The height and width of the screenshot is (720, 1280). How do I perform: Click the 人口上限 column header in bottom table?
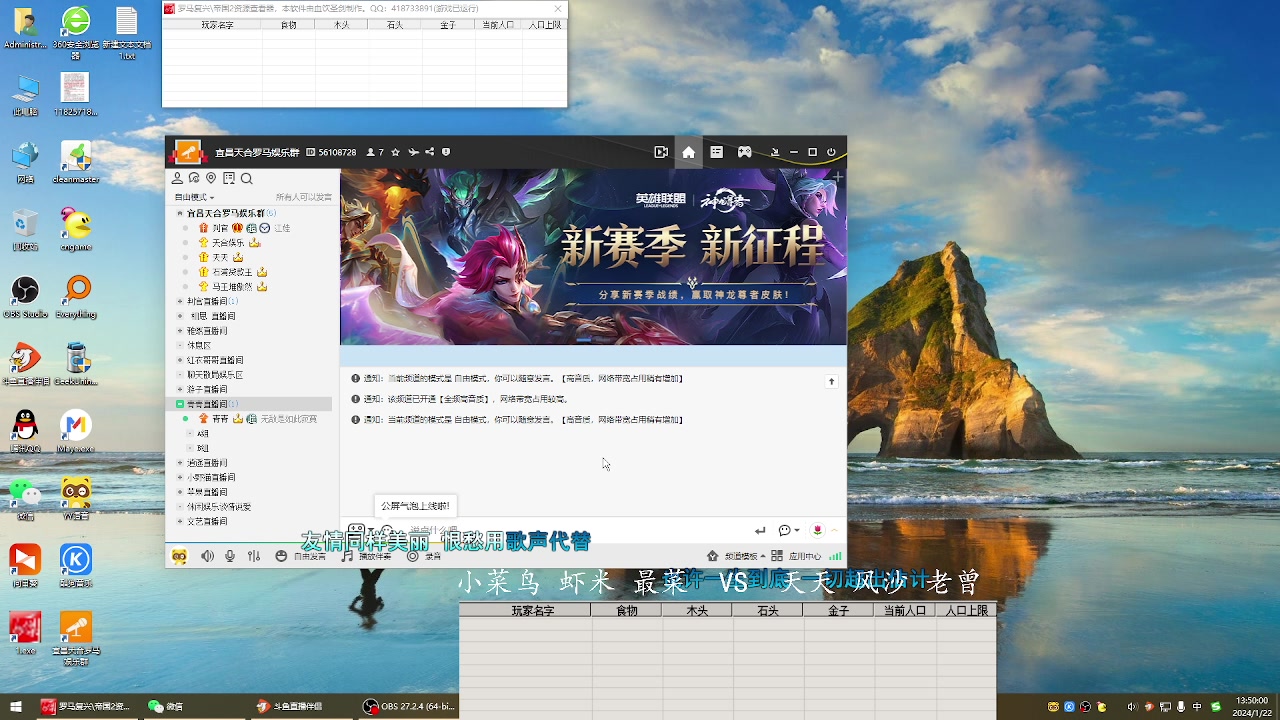point(966,610)
